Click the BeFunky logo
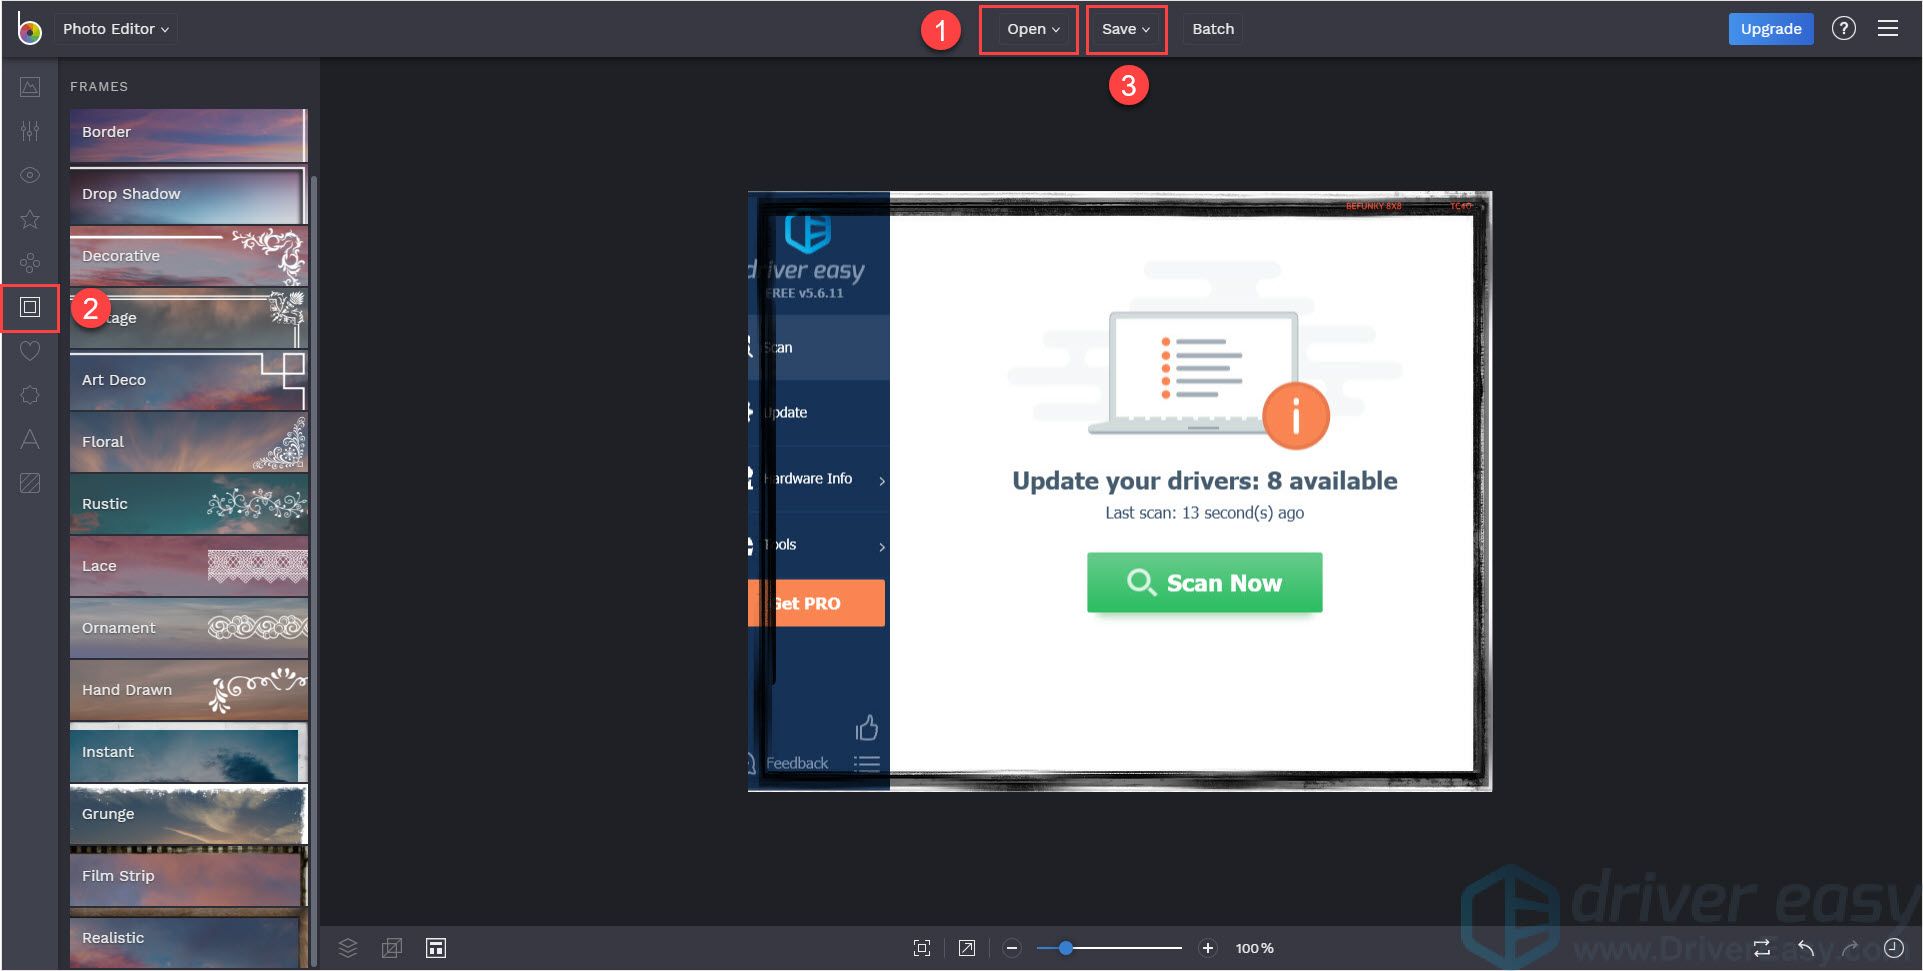 [x=29, y=29]
